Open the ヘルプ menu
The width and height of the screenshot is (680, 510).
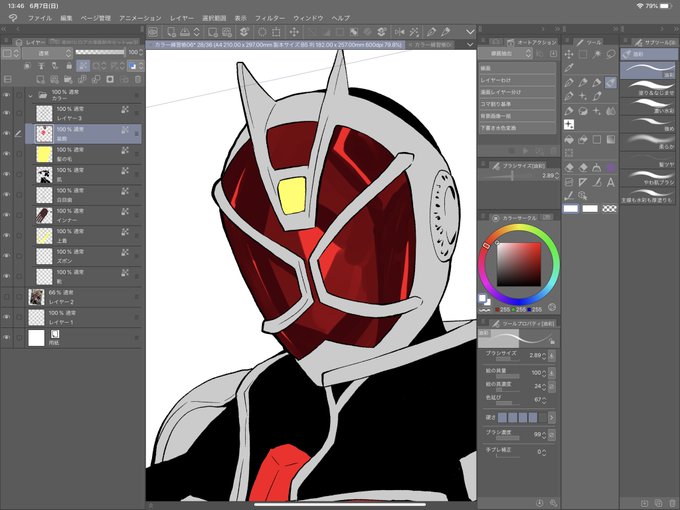[340, 18]
